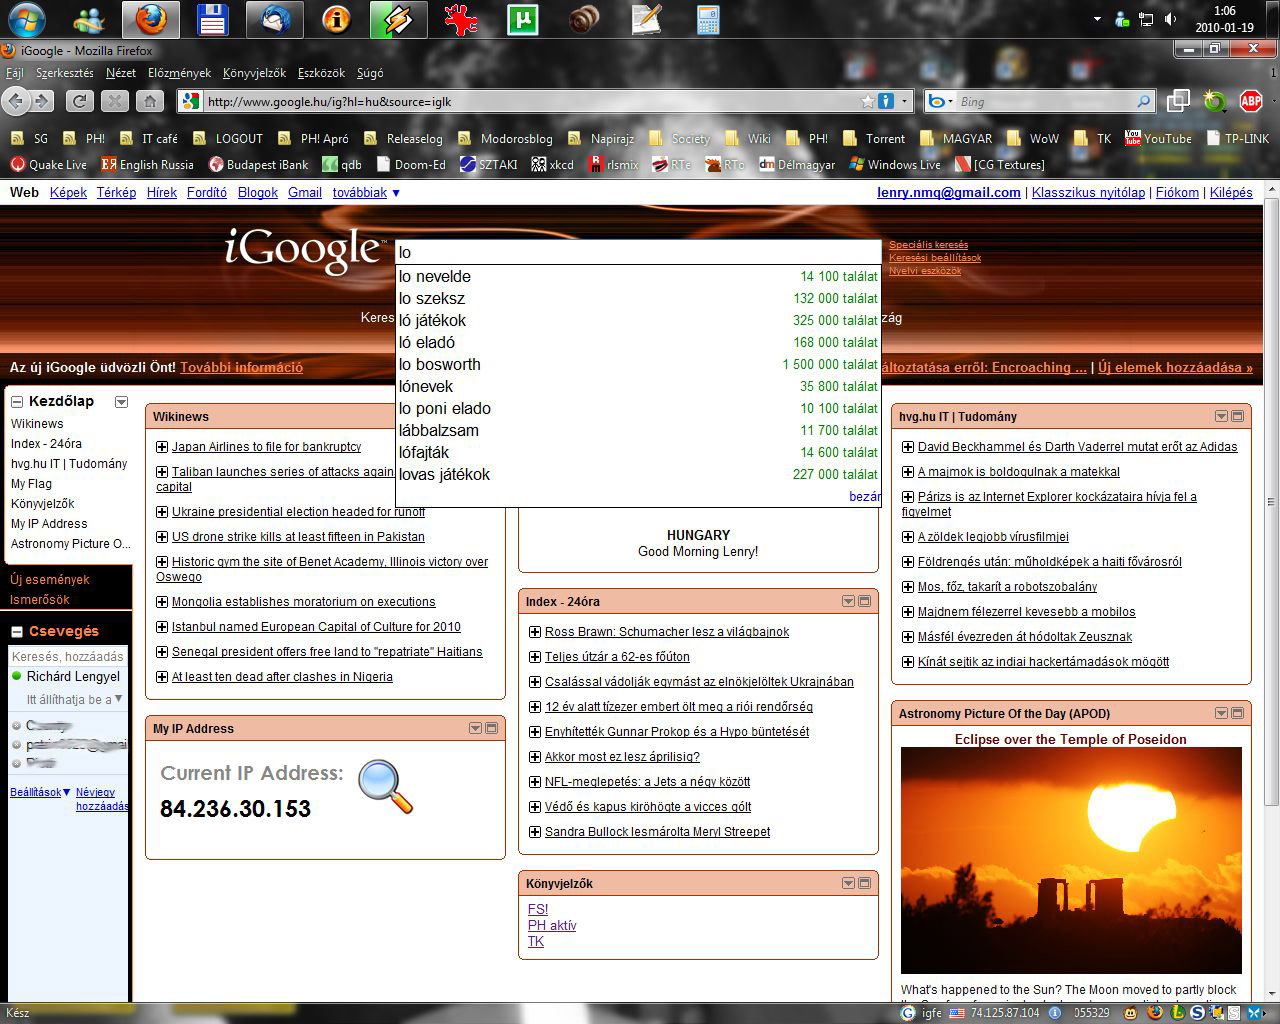The width and height of the screenshot is (1280, 1024).
Task: Open the Könyvjelzők menu in the menu bar
Action: click(254, 73)
